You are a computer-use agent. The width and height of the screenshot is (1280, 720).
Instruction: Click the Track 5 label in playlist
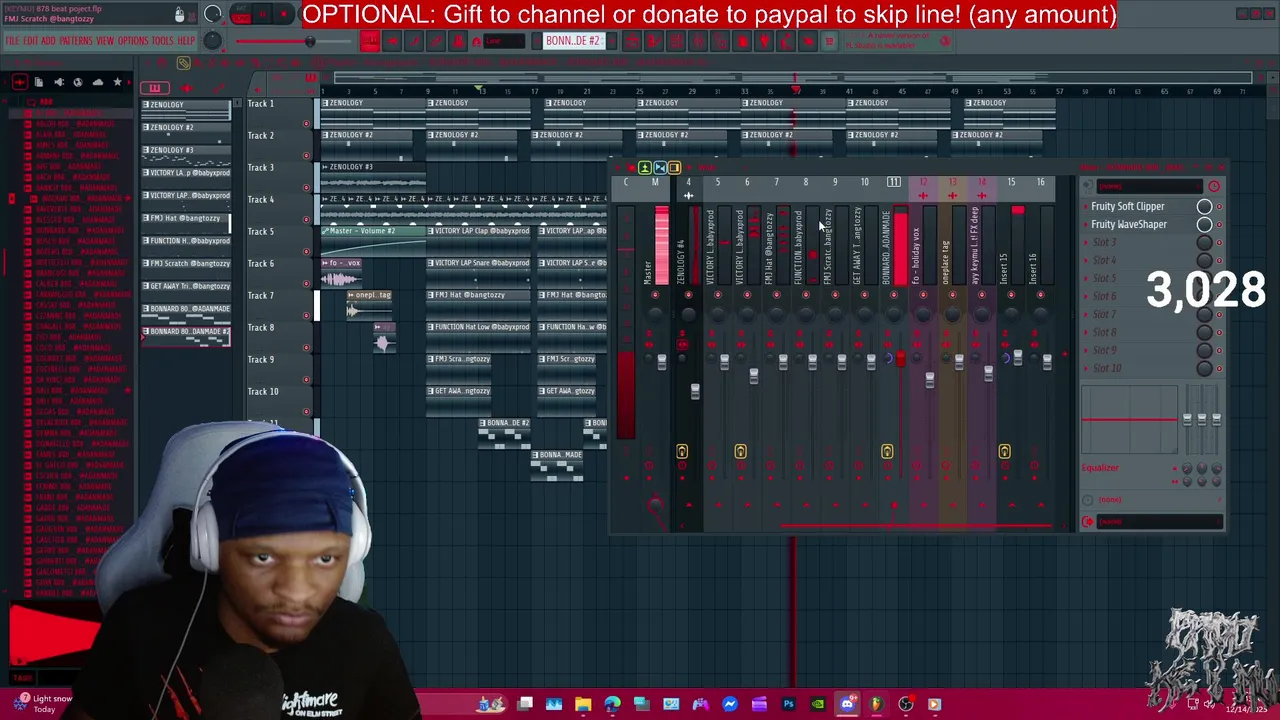261,231
